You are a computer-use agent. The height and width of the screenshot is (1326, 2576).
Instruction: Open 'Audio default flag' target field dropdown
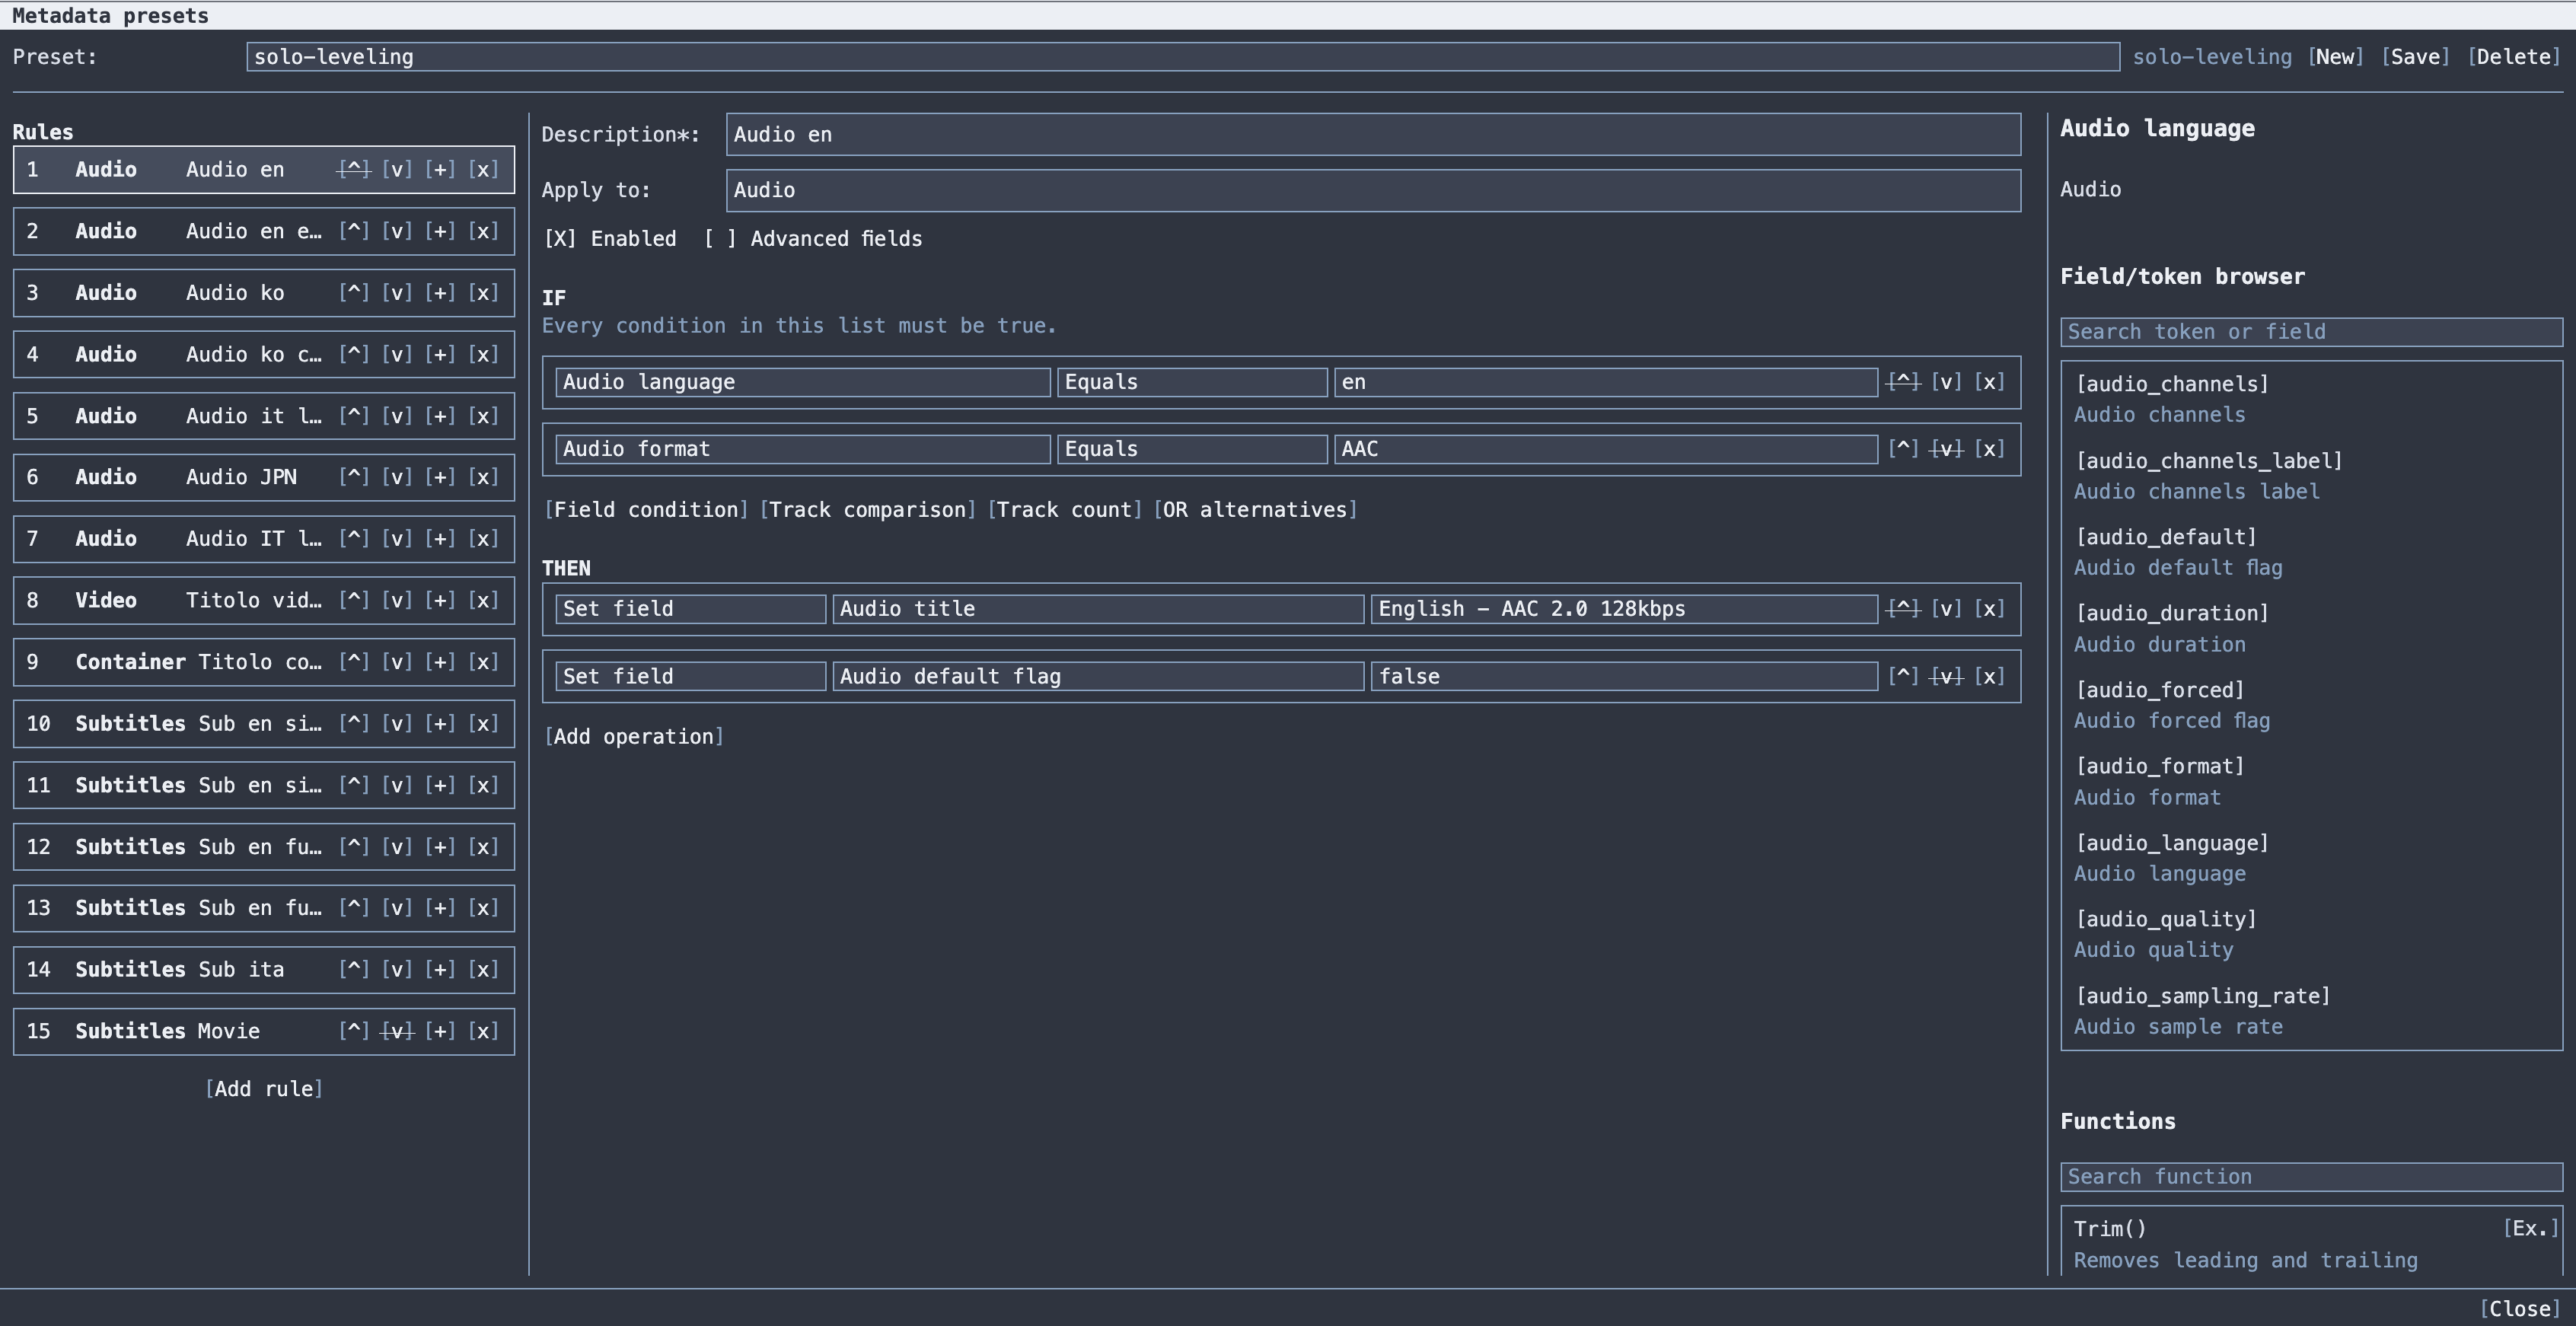tap(1098, 676)
